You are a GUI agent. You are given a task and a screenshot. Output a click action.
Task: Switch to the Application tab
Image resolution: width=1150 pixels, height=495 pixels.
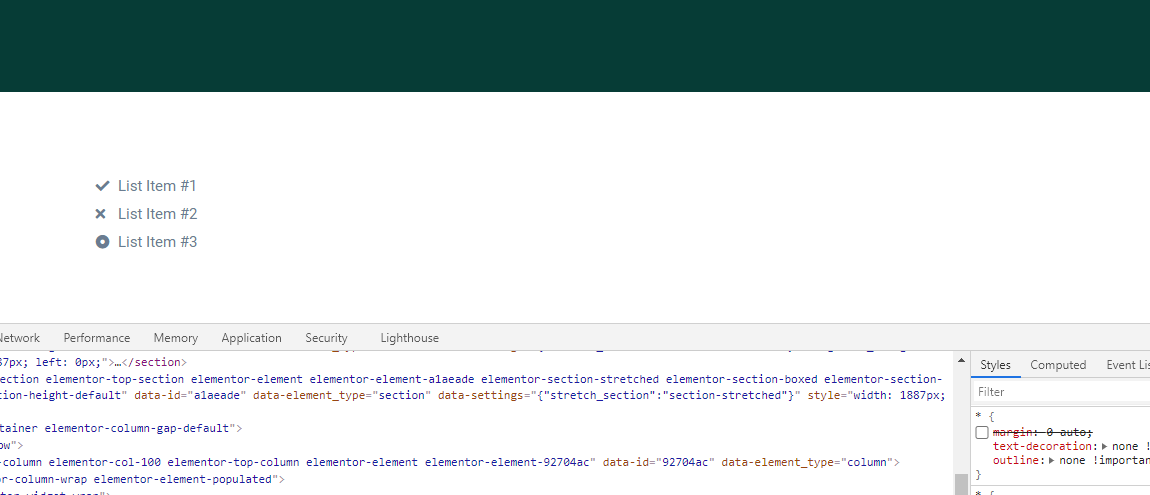click(x=252, y=338)
